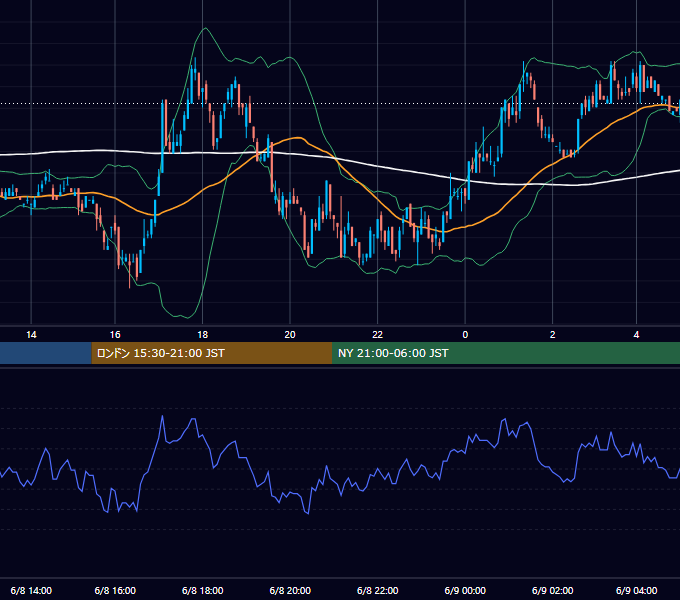Click the 14 hour label on price chart axis
This screenshot has height=600, width=680.
(x=31, y=335)
